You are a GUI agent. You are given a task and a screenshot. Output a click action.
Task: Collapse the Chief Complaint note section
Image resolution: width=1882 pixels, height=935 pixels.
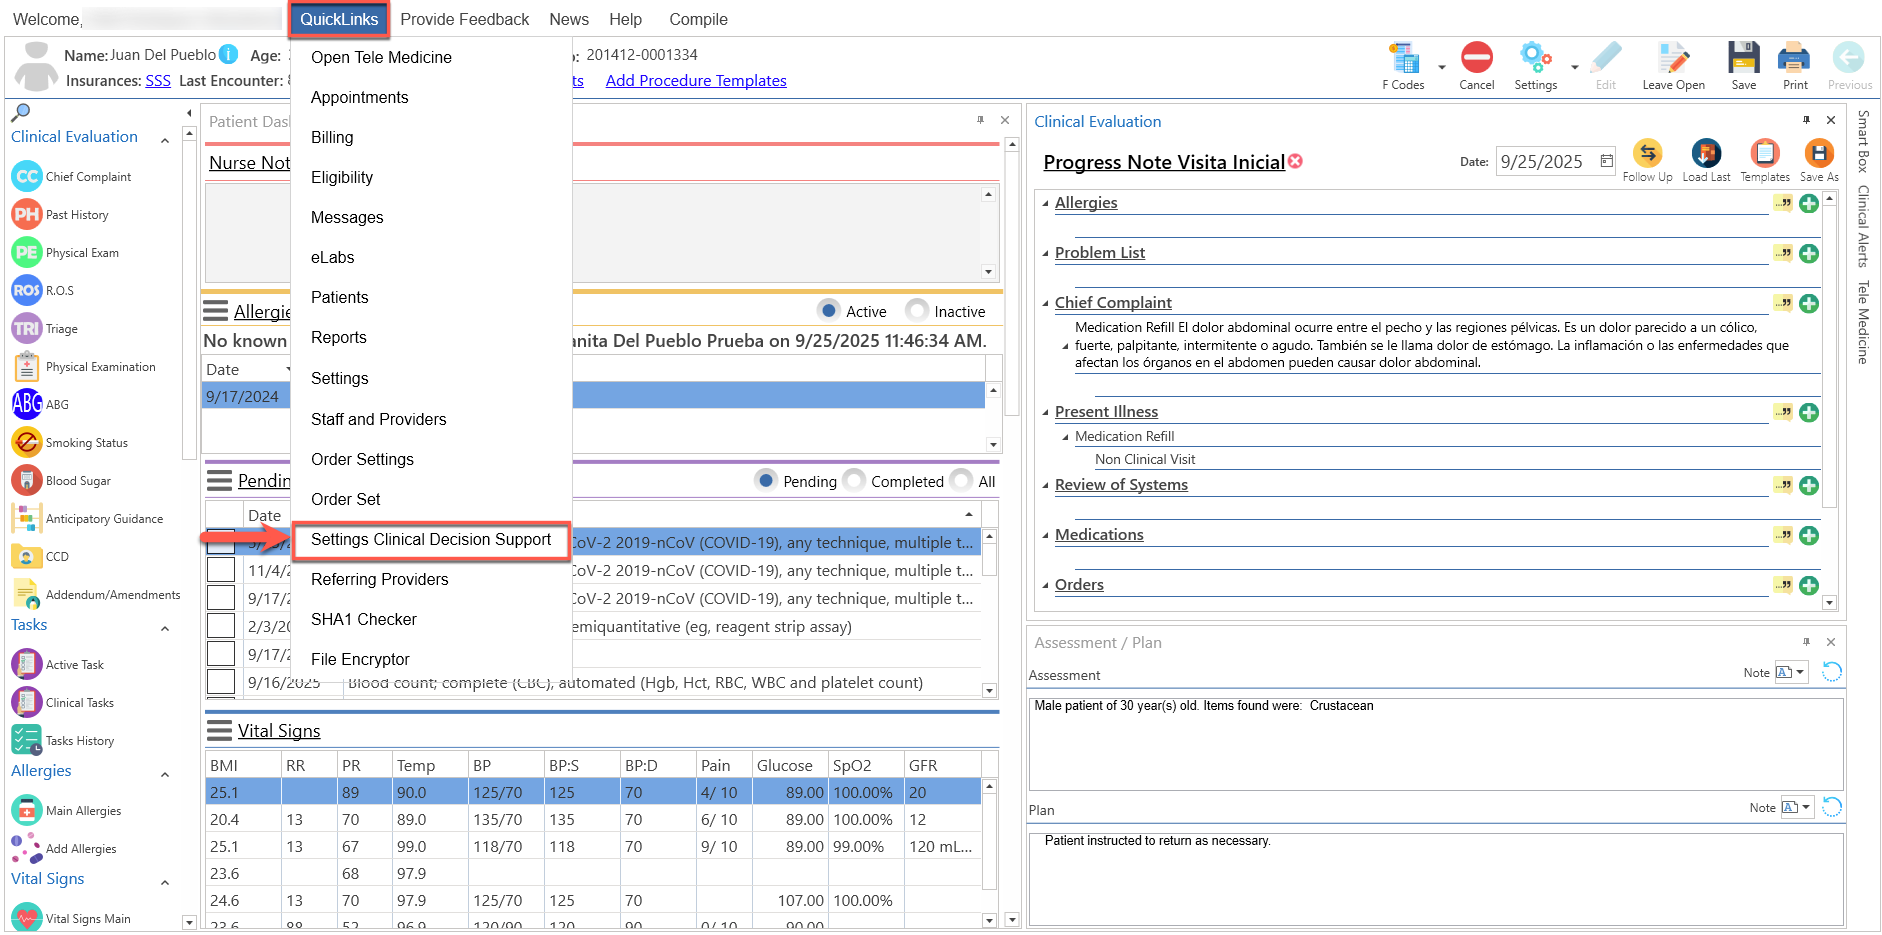point(1046,304)
